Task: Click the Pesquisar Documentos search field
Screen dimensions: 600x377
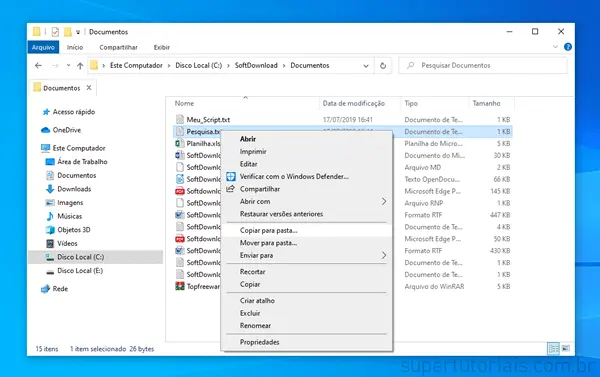Action: click(x=483, y=65)
